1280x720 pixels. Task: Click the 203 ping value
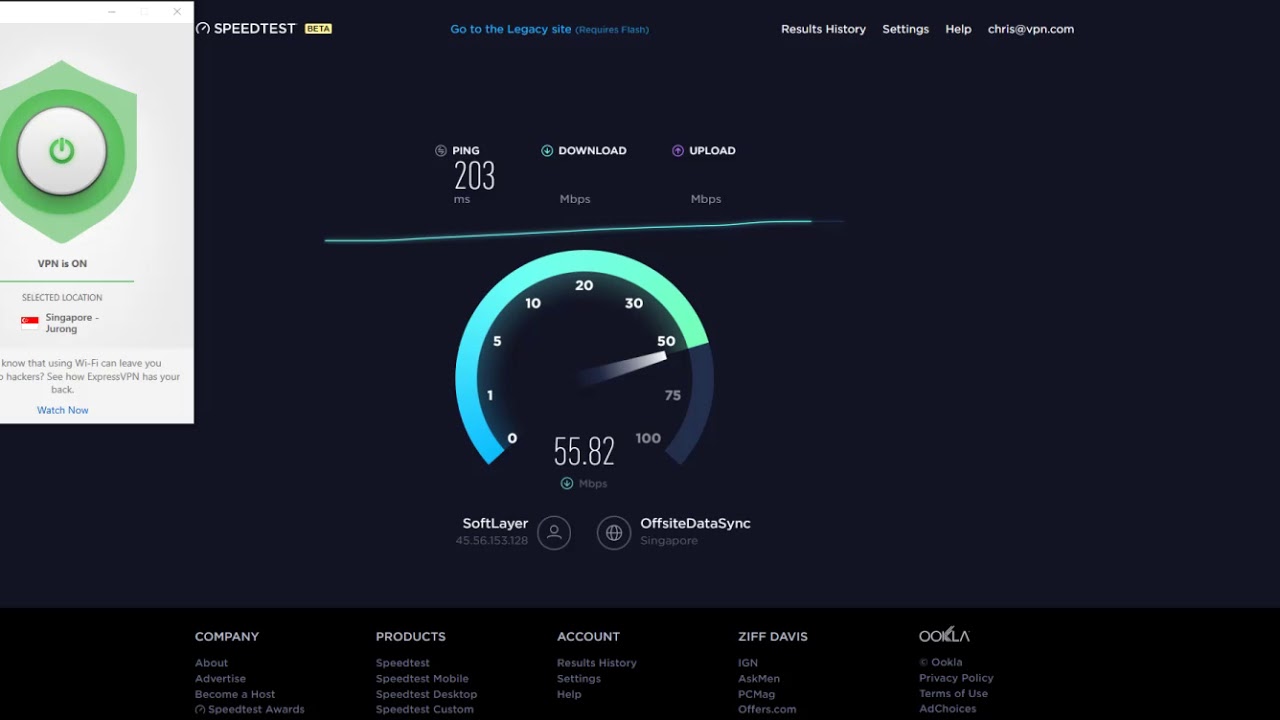475,177
